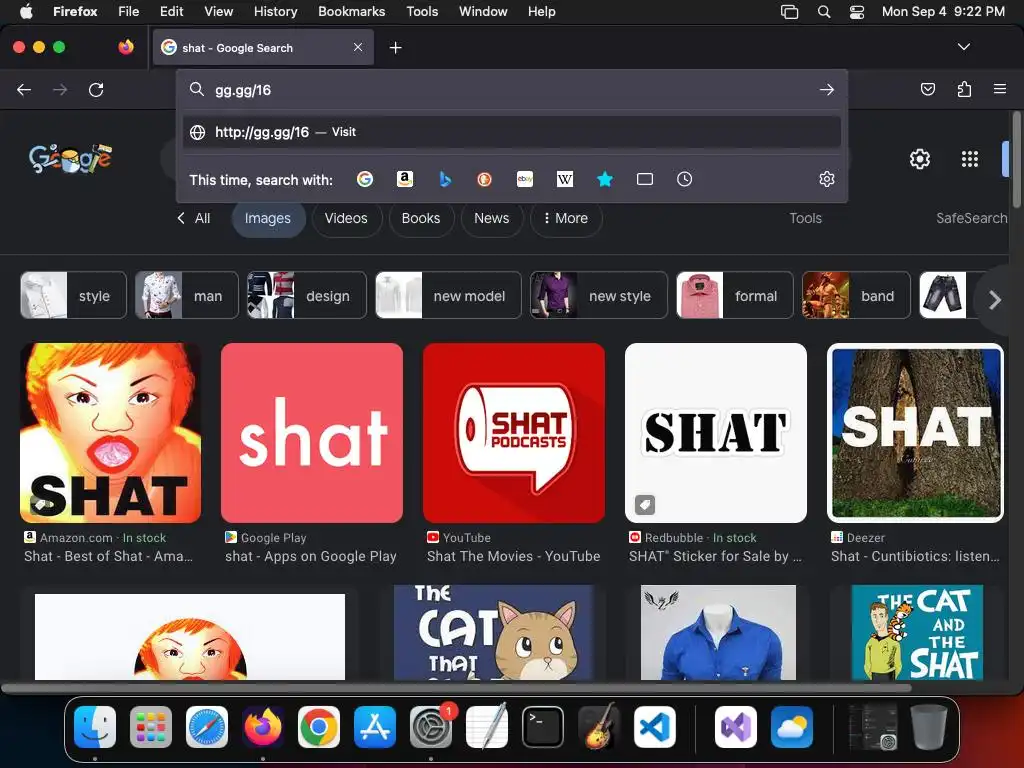
Task: Click the Firefox view icon in tab strip
Action: [126, 47]
